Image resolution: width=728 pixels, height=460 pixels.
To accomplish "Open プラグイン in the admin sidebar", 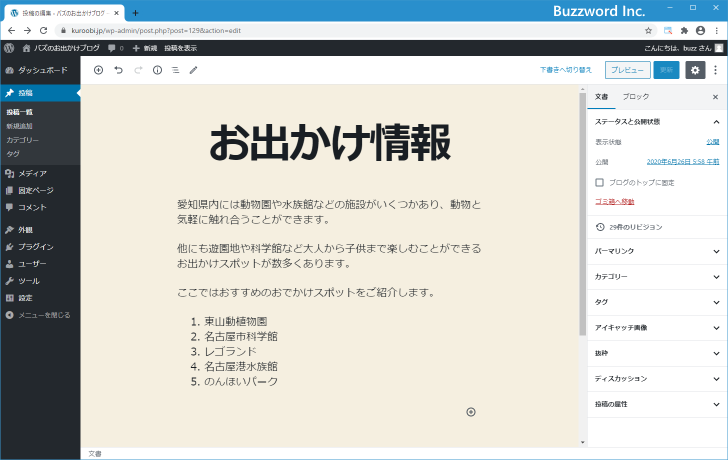I will (x=40, y=246).
